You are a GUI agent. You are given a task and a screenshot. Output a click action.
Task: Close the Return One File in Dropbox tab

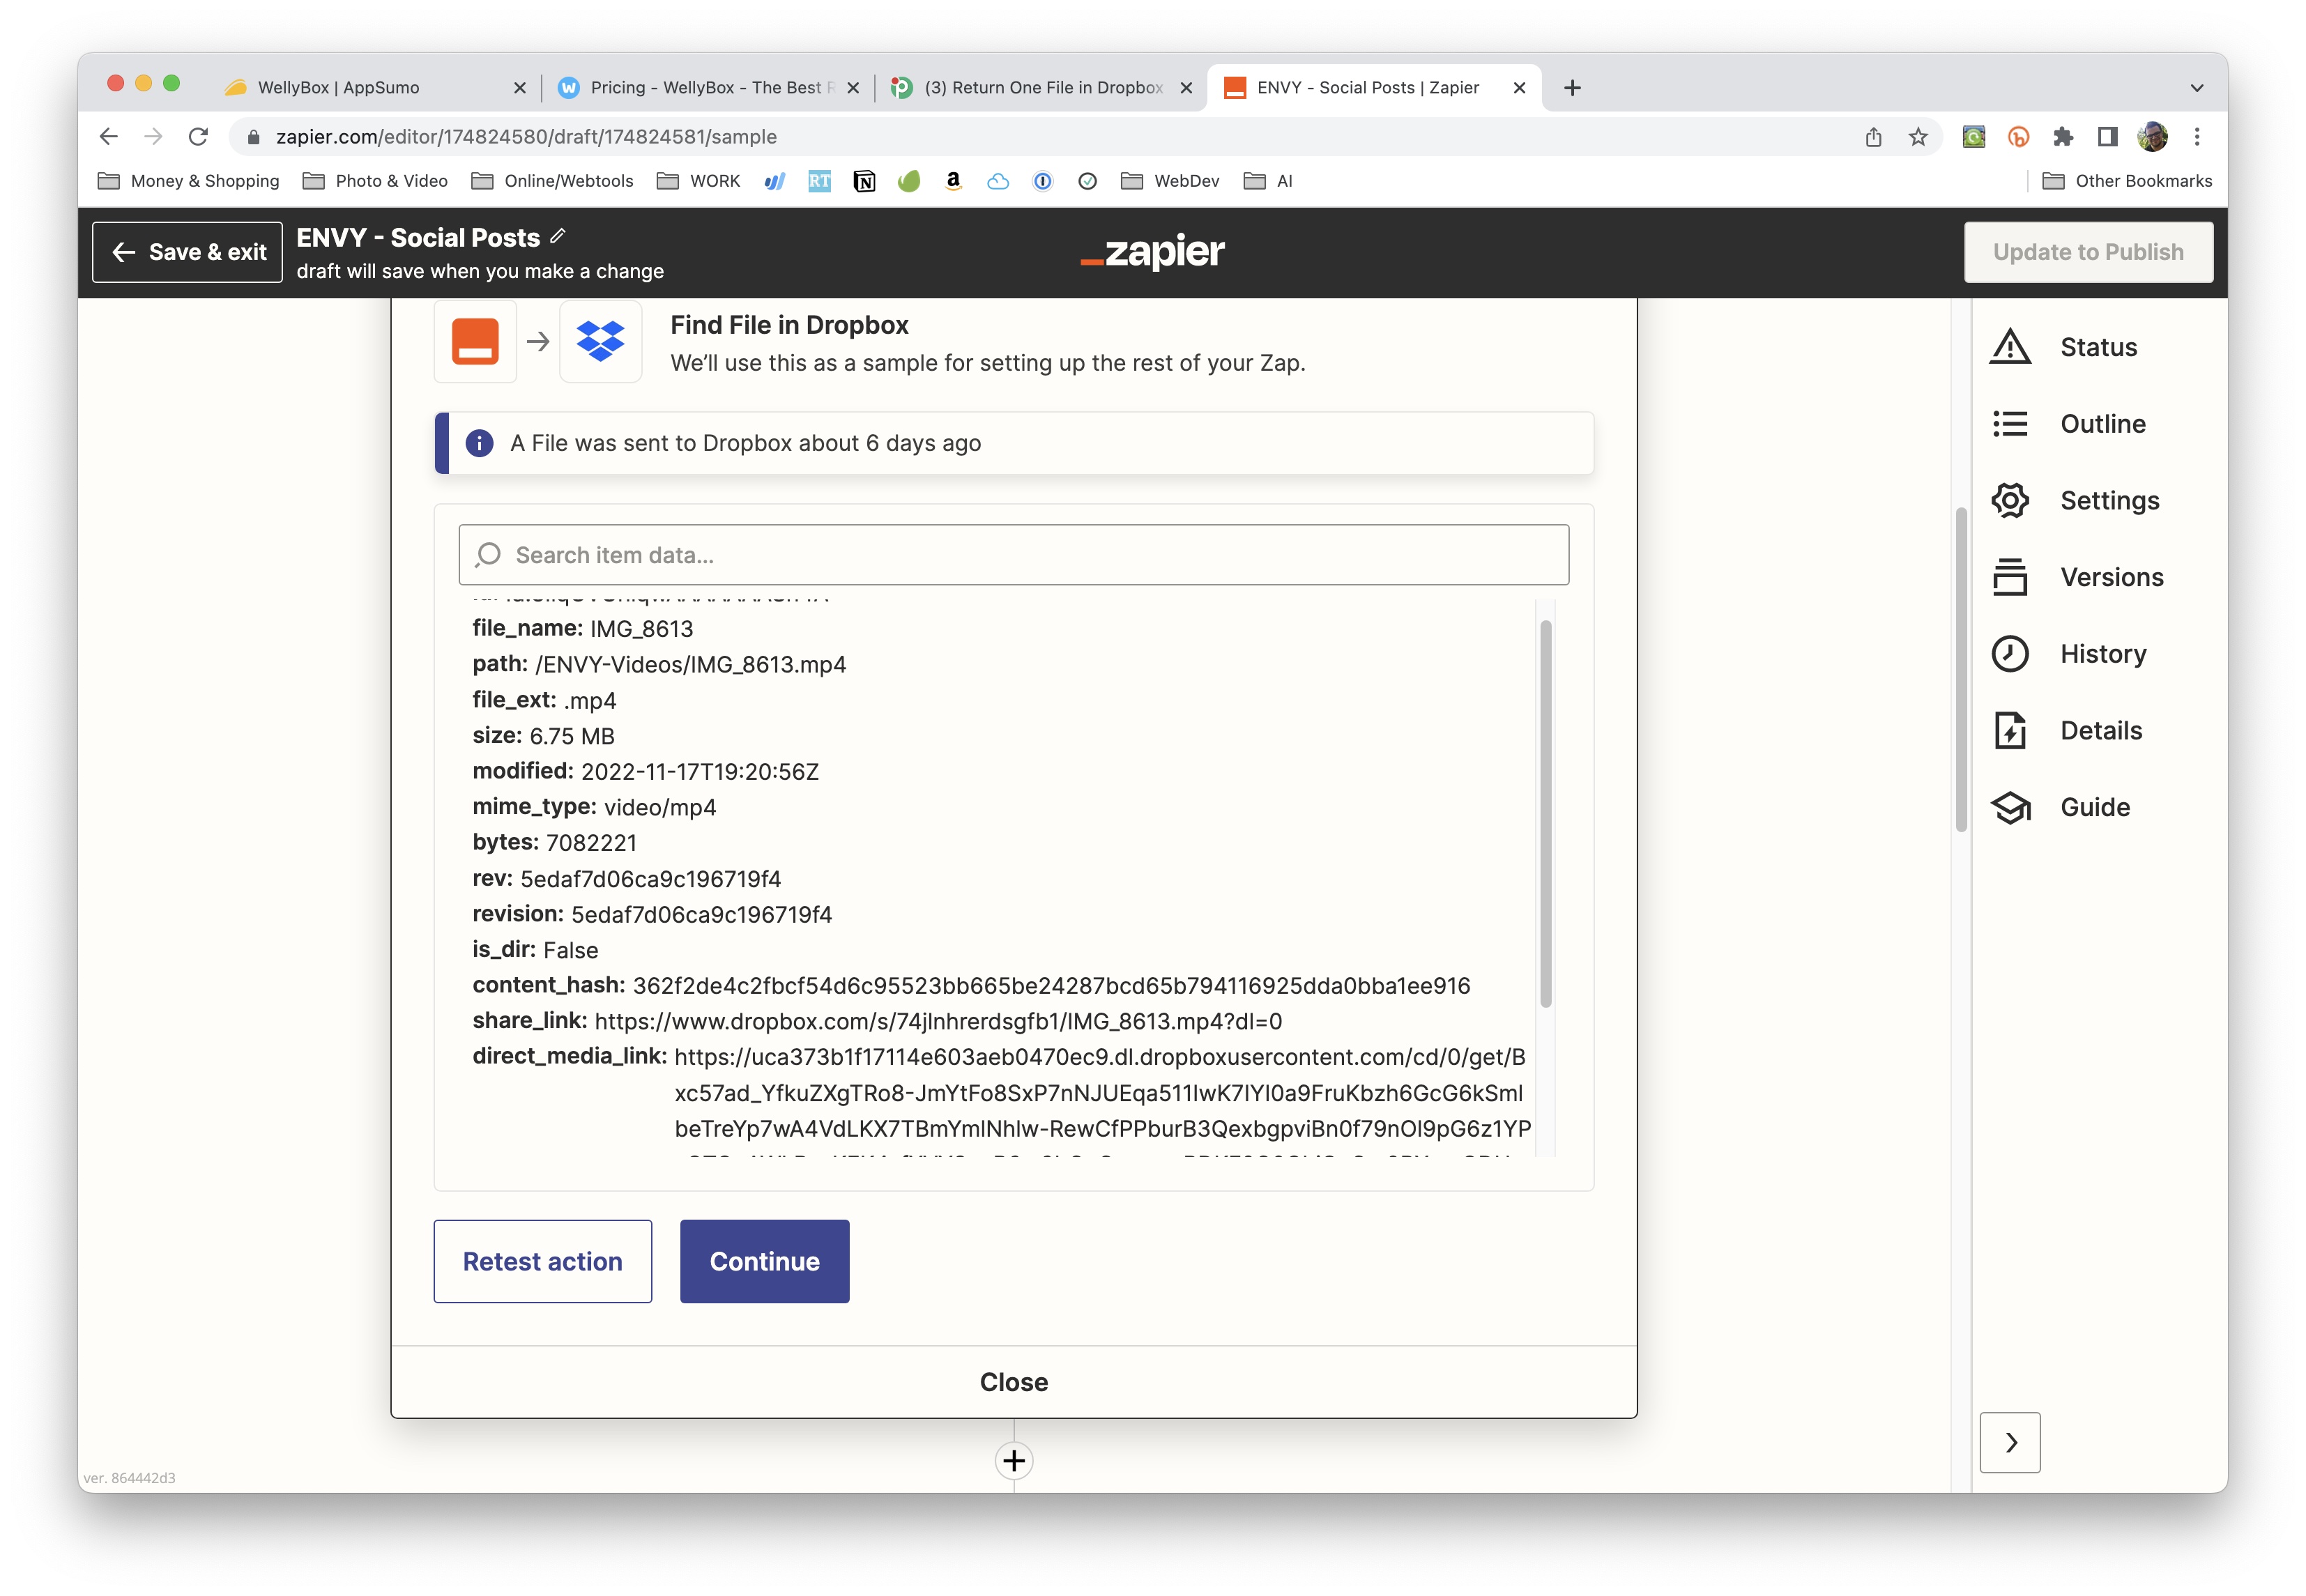pyautogui.click(x=1185, y=88)
